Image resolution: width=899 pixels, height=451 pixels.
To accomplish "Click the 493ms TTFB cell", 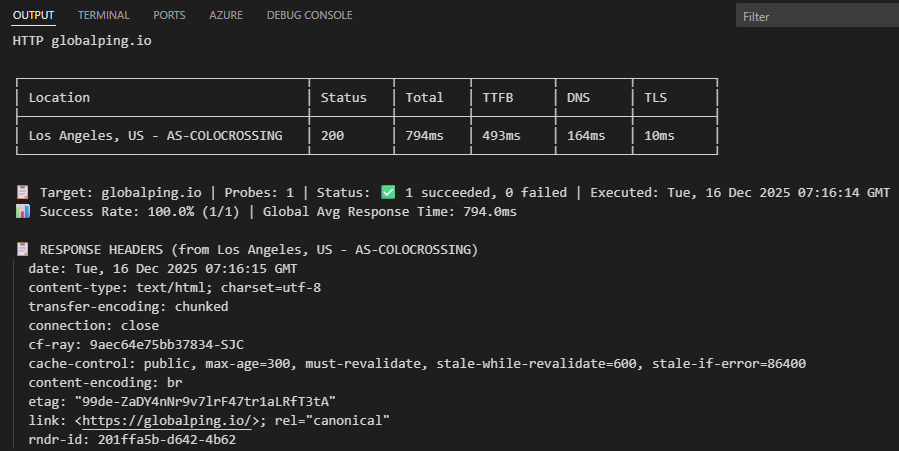I will tap(502, 136).
